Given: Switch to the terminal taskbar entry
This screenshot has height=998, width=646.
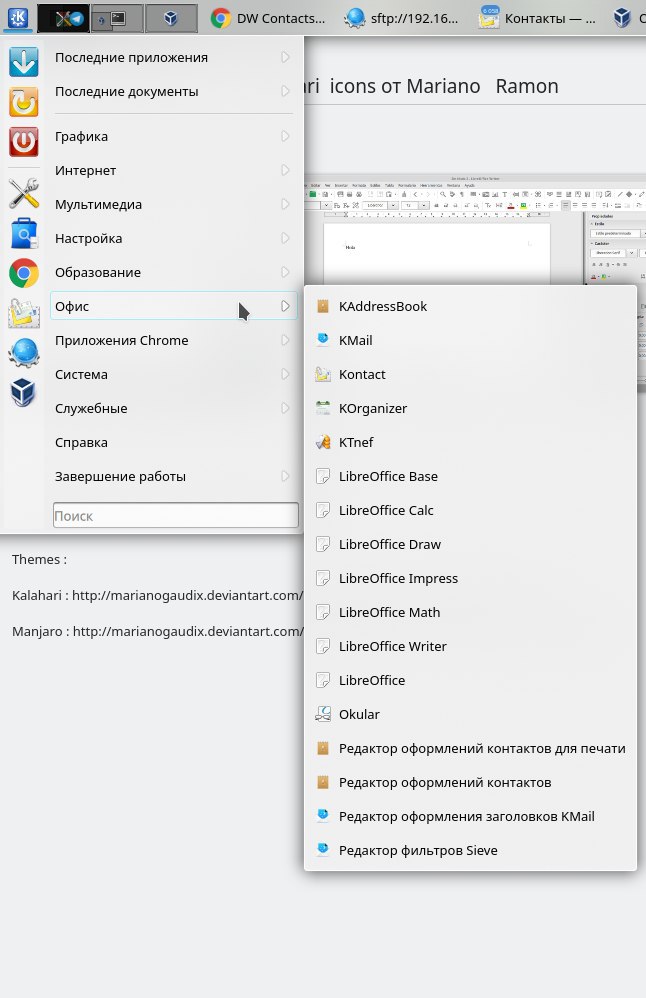Looking at the screenshot, I should [117, 18].
